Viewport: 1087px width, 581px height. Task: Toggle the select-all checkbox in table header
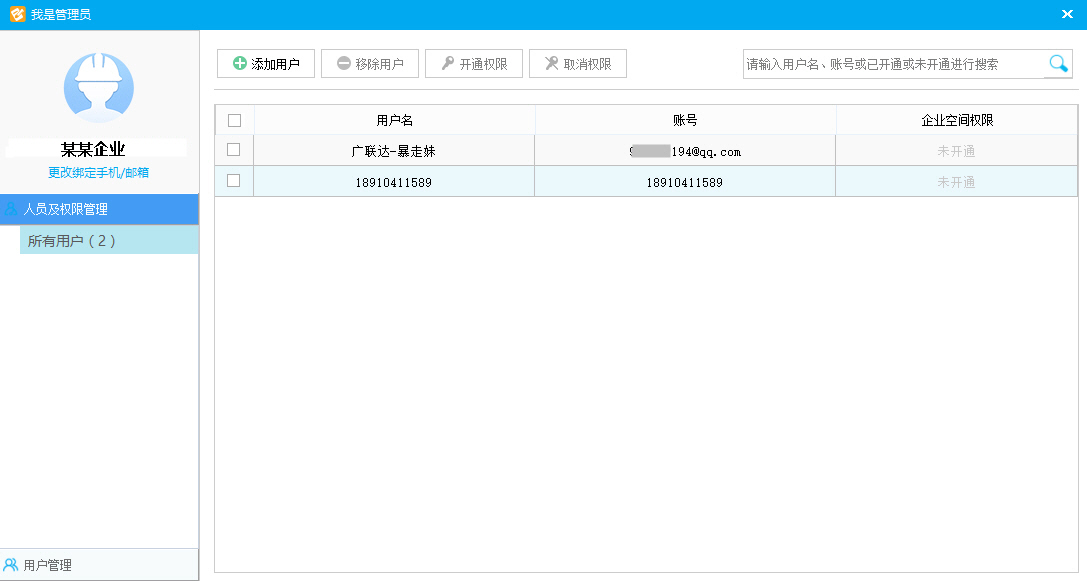click(x=234, y=120)
